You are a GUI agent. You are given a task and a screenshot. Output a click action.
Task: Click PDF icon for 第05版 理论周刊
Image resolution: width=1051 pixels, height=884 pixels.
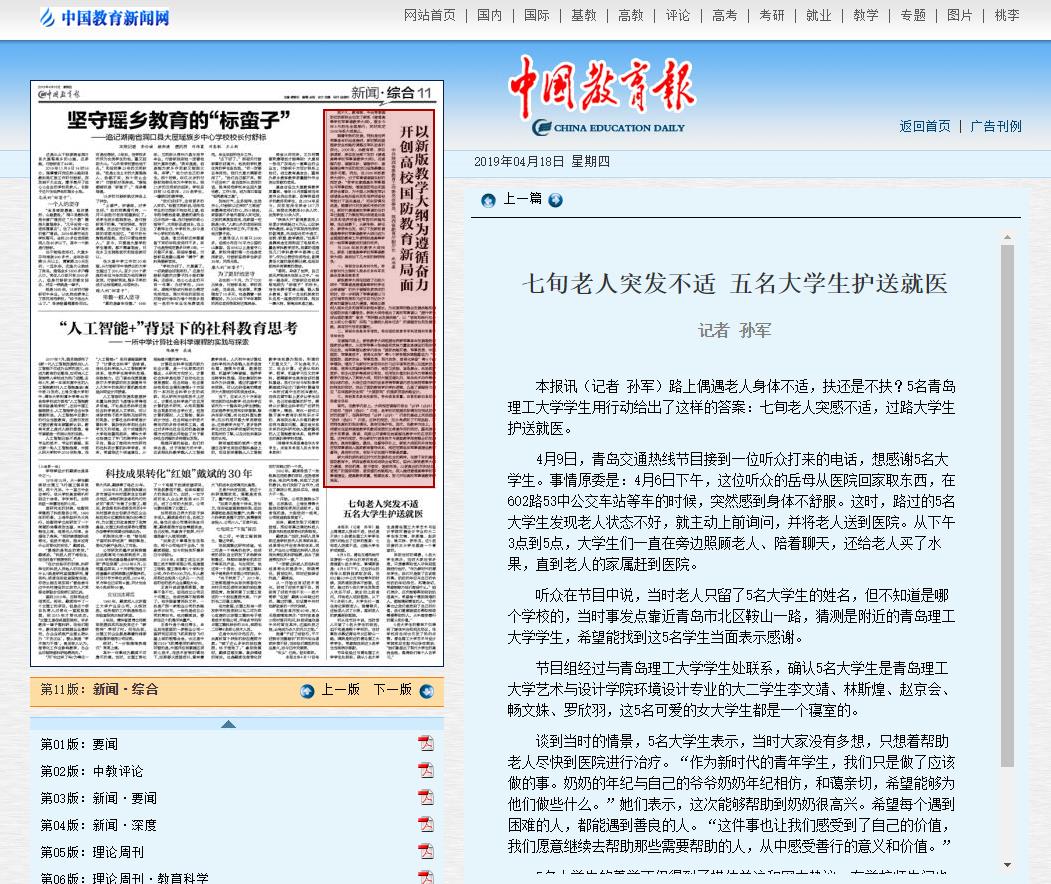click(426, 851)
